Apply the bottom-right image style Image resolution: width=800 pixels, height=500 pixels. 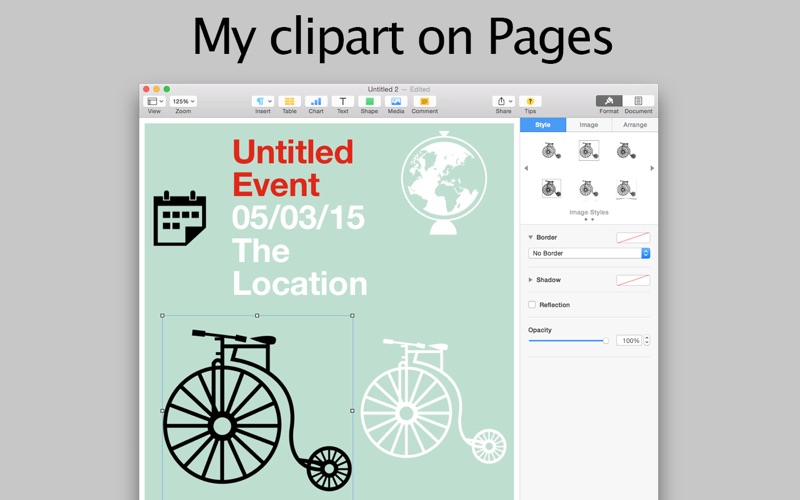pos(626,189)
